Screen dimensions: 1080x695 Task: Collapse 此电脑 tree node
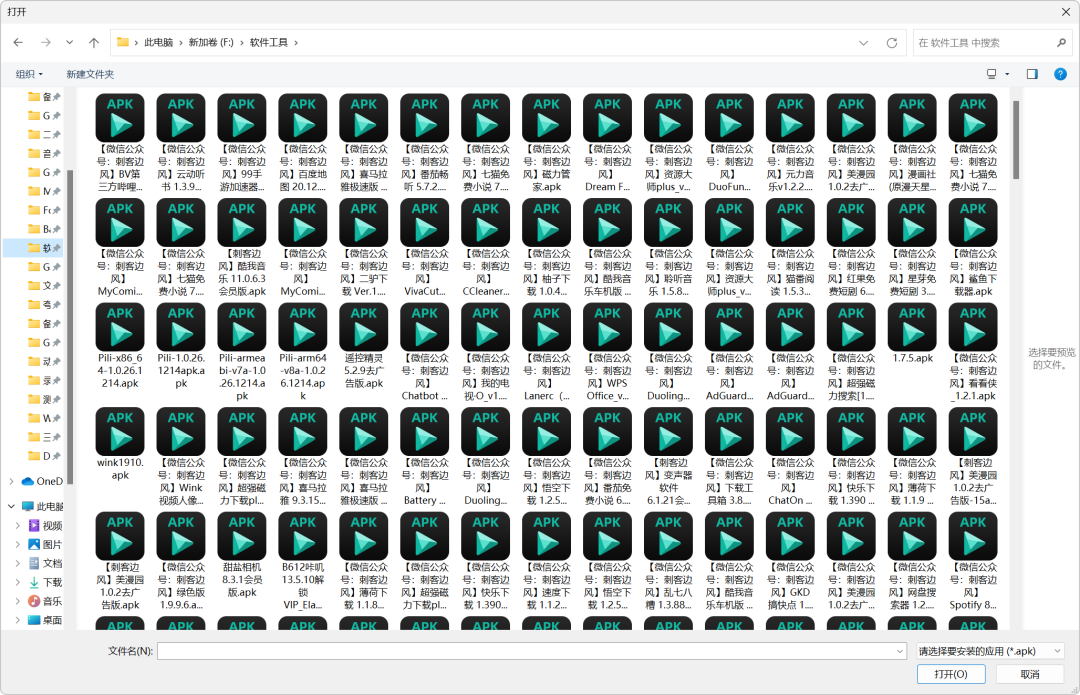coord(12,506)
